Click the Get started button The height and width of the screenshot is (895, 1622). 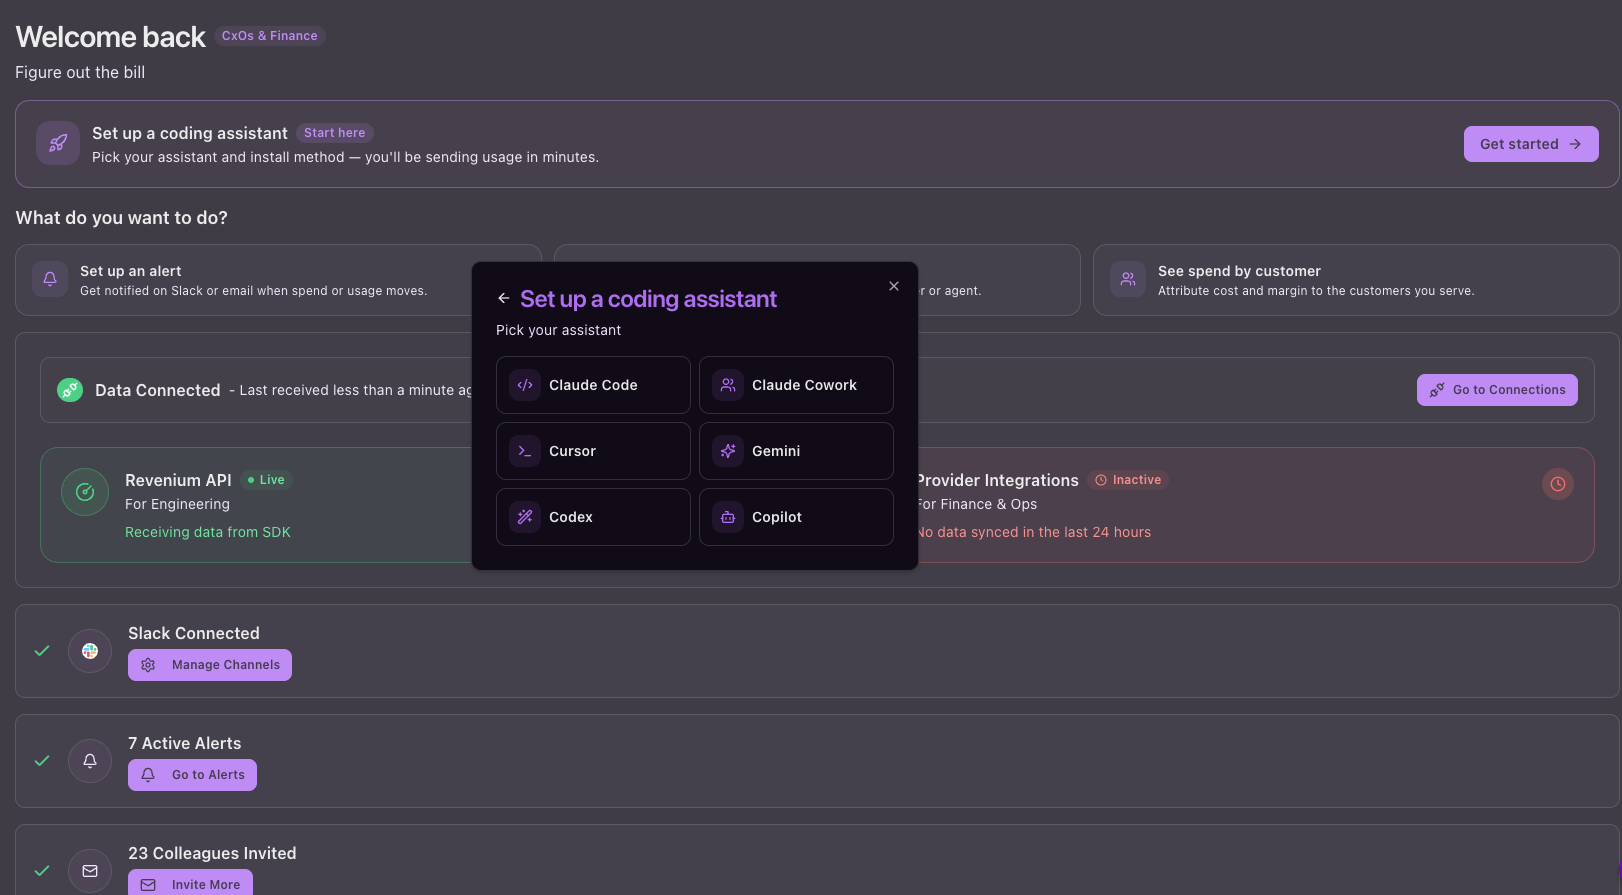click(1531, 144)
